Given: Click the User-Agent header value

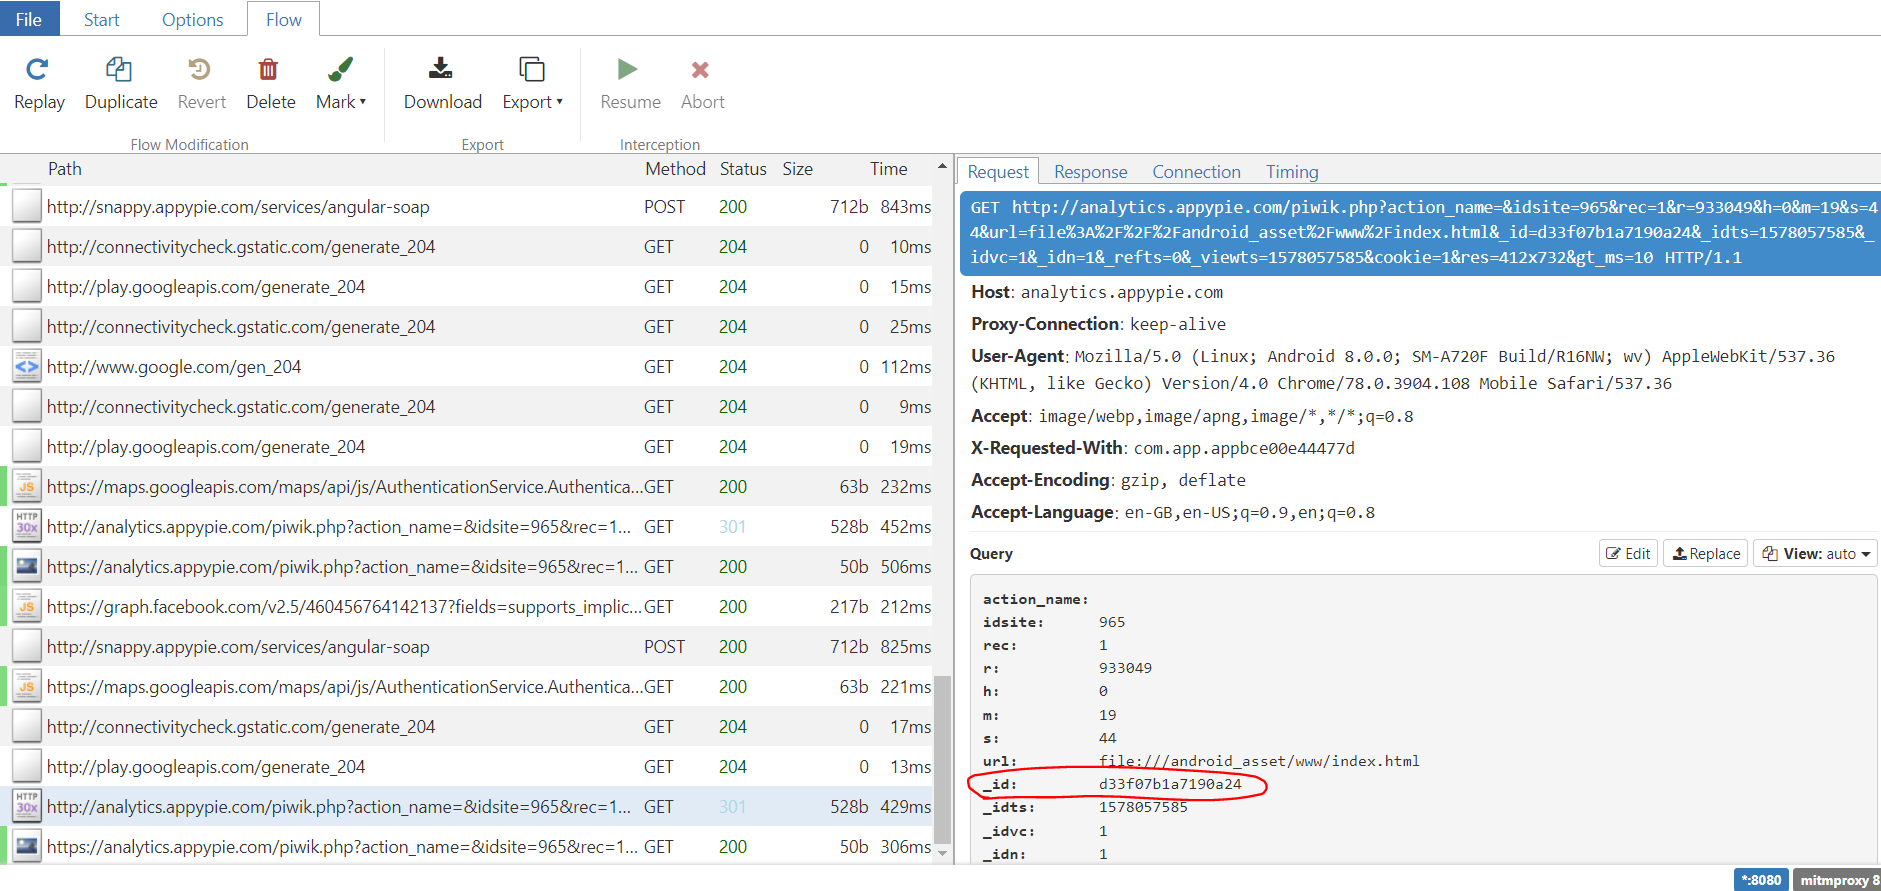Looking at the screenshot, I should click(x=1403, y=370).
